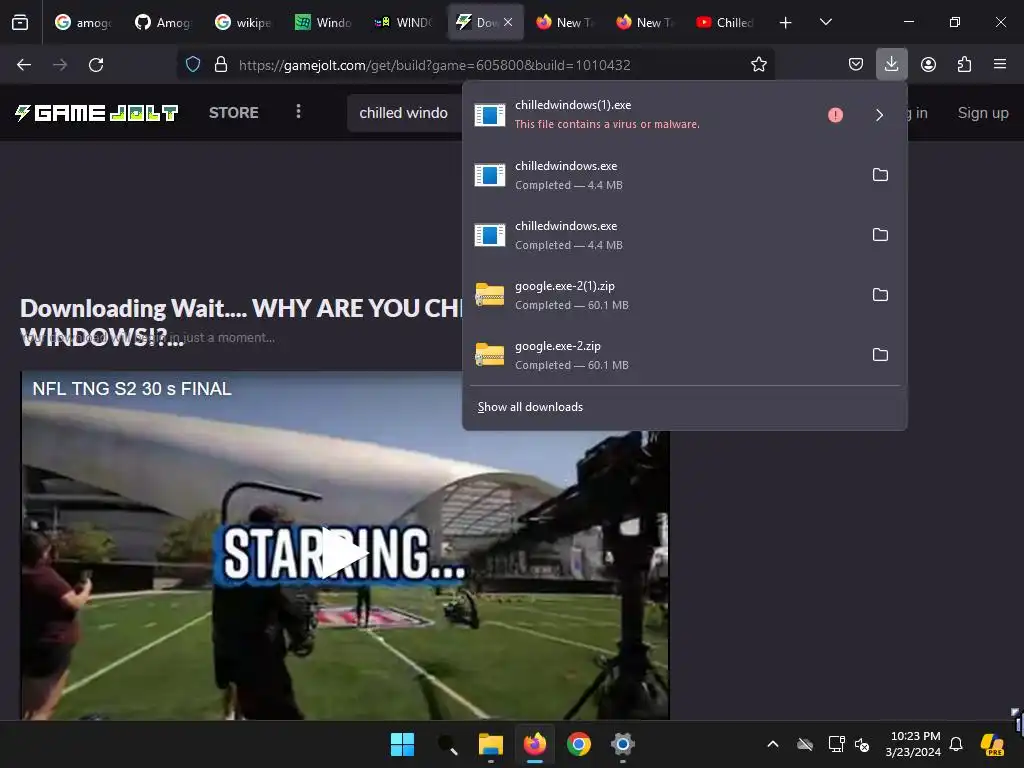This screenshot has height=768, width=1024.
Task: Open notification bell in system tray
Action: coord(956,744)
